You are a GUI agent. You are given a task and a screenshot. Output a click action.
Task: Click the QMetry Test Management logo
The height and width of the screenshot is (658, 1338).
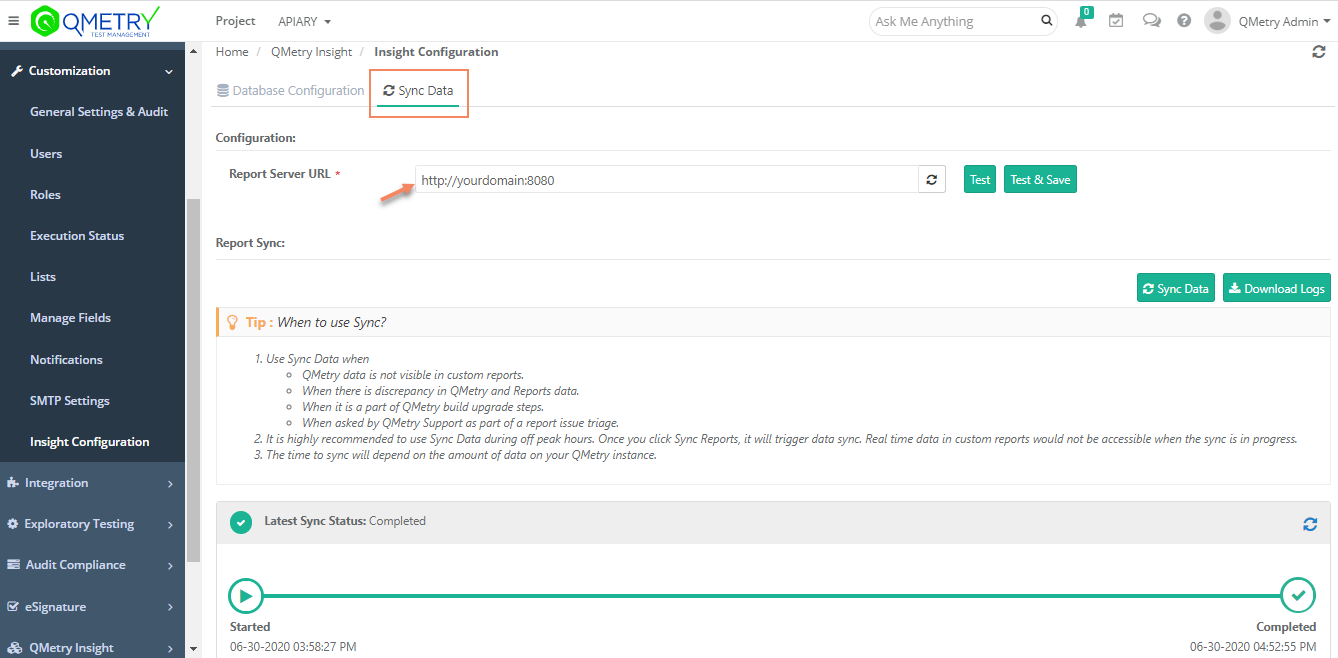pyautogui.click(x=95, y=20)
